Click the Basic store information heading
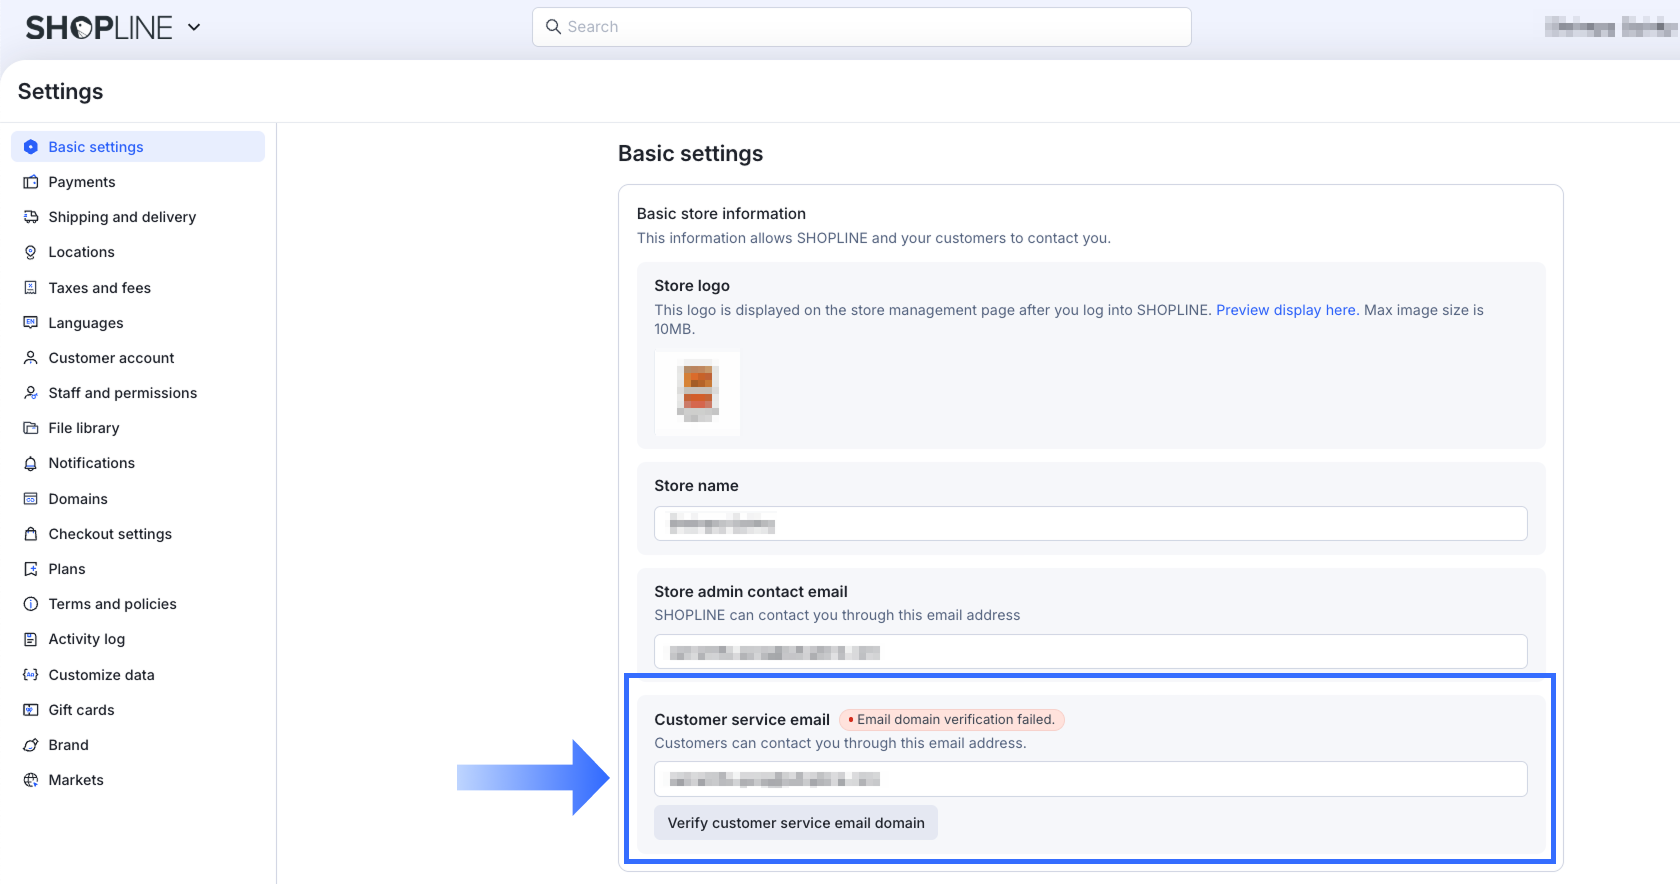 pyautogui.click(x=721, y=213)
